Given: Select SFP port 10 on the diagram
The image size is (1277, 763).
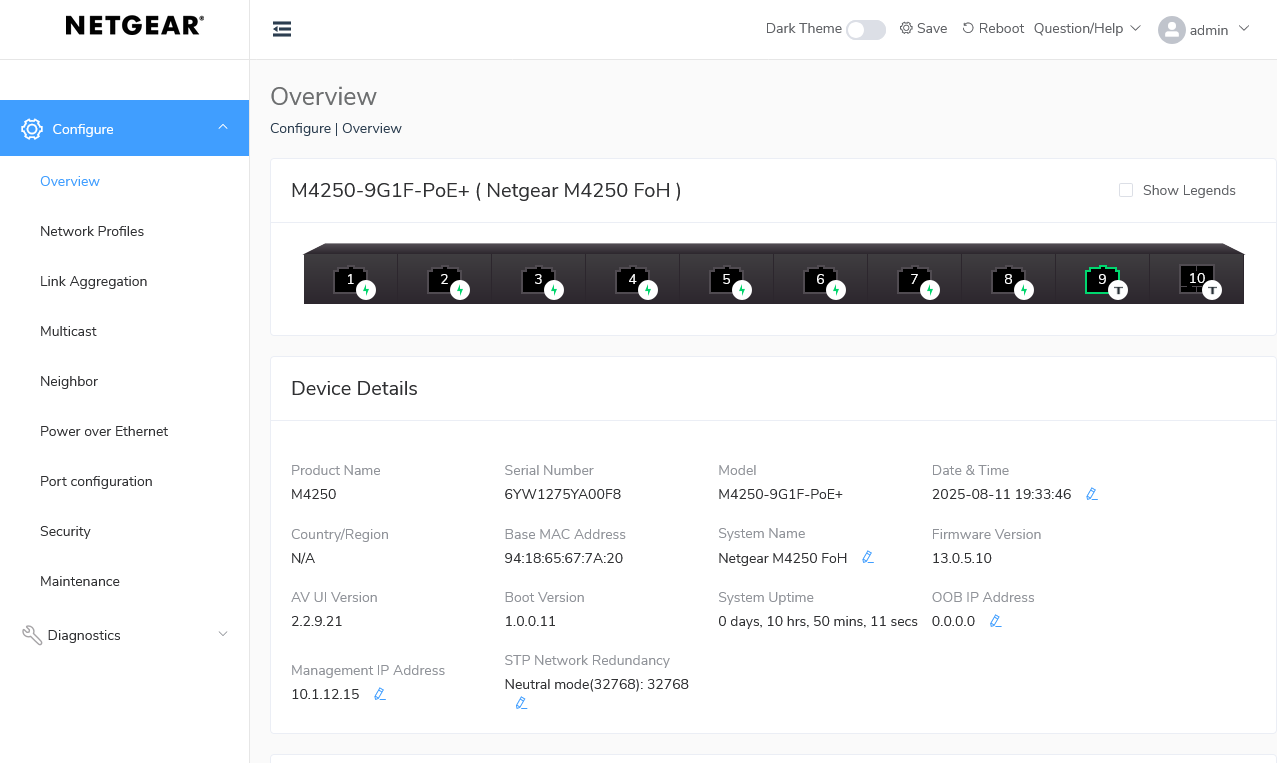Looking at the screenshot, I should (1197, 279).
